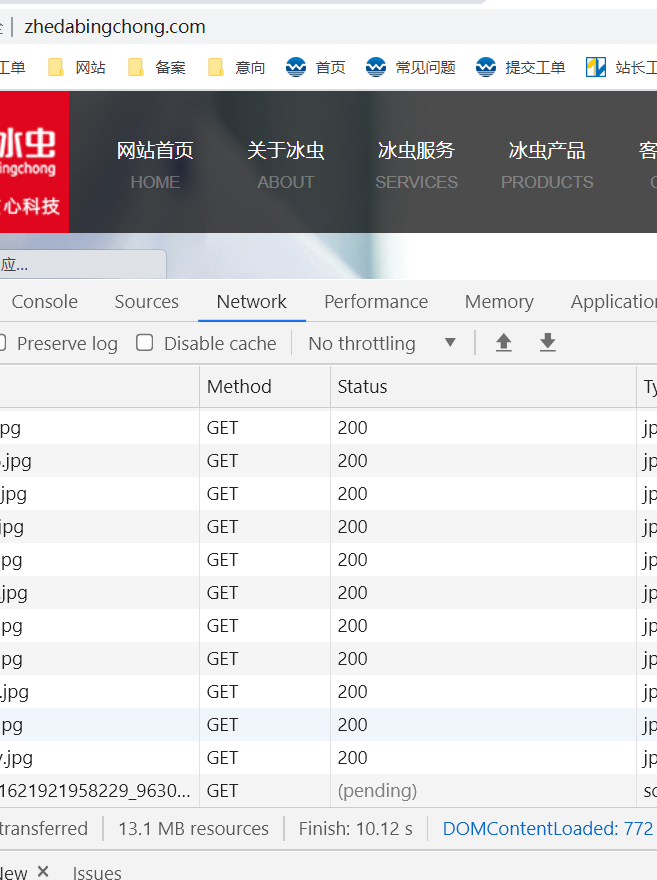Click the Export HAR download arrow icon
The height and width of the screenshot is (880, 657).
[547, 343]
